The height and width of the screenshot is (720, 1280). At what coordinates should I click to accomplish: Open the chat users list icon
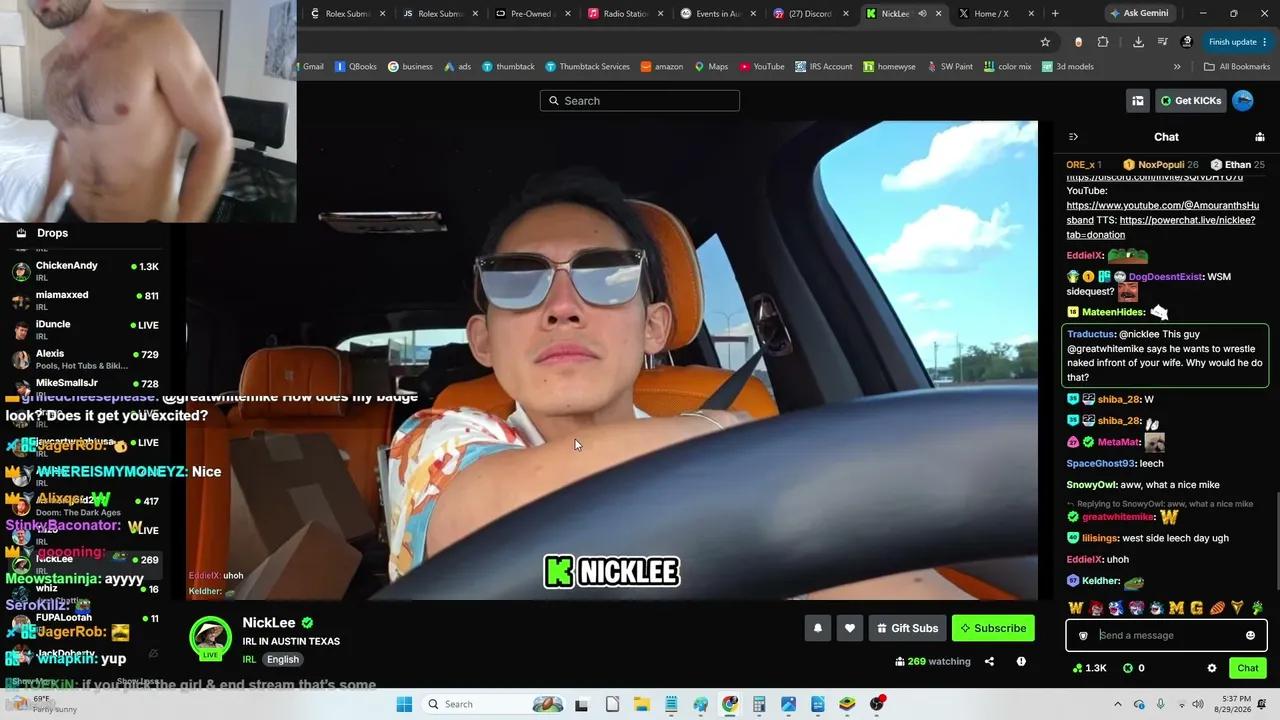click(1260, 137)
